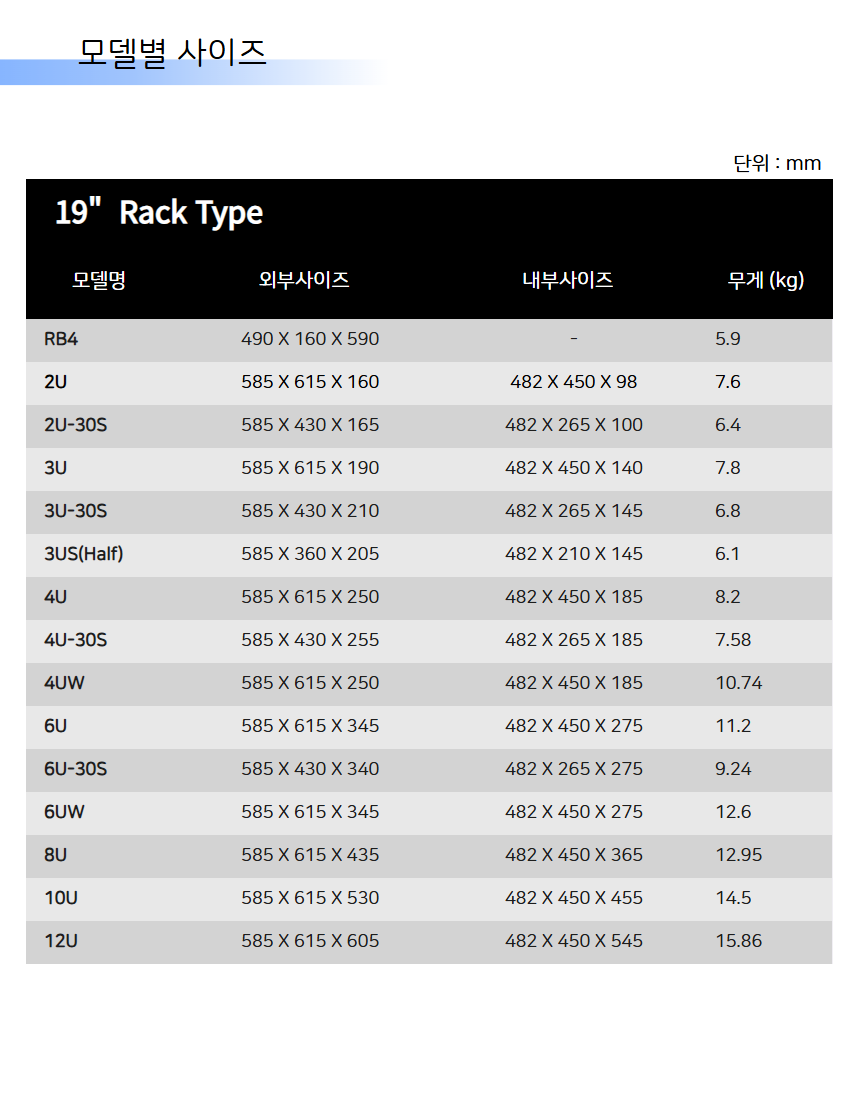
Task: Click the 모델명 column header
Action: (99, 280)
